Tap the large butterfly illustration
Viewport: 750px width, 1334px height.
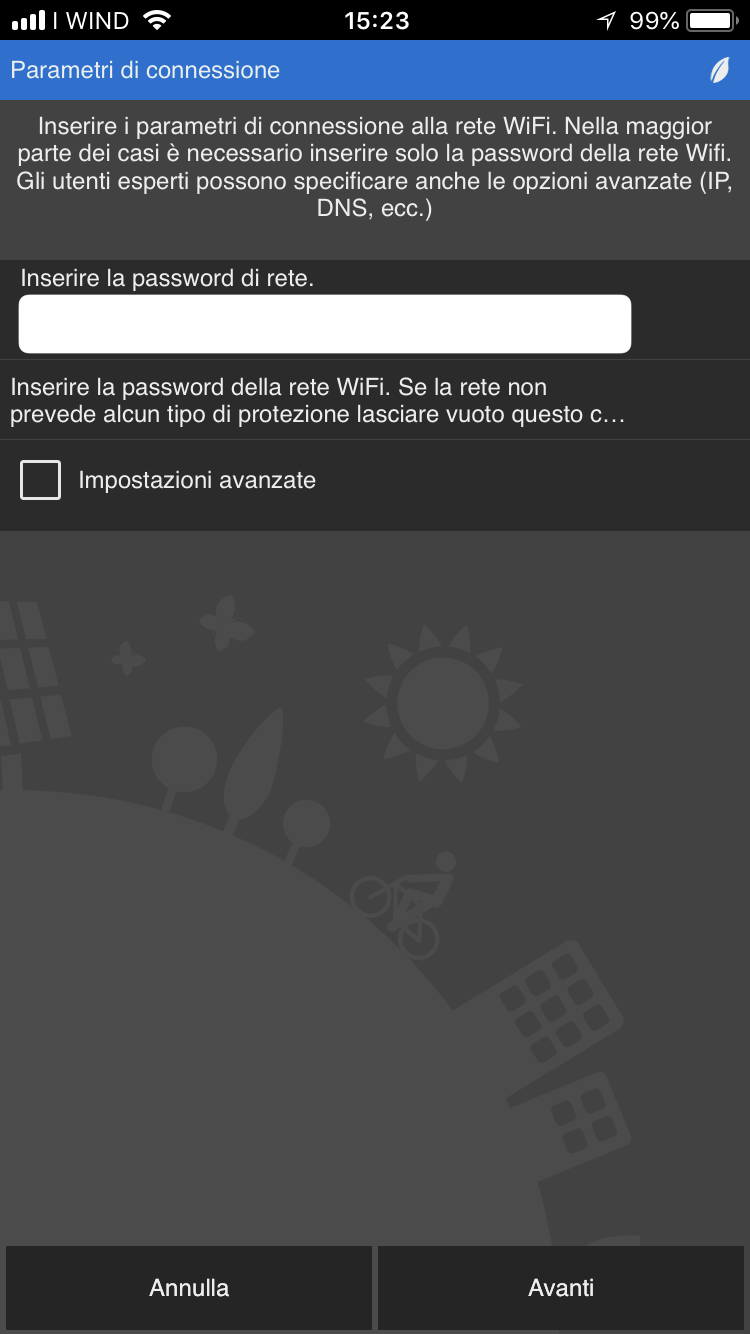[228, 621]
